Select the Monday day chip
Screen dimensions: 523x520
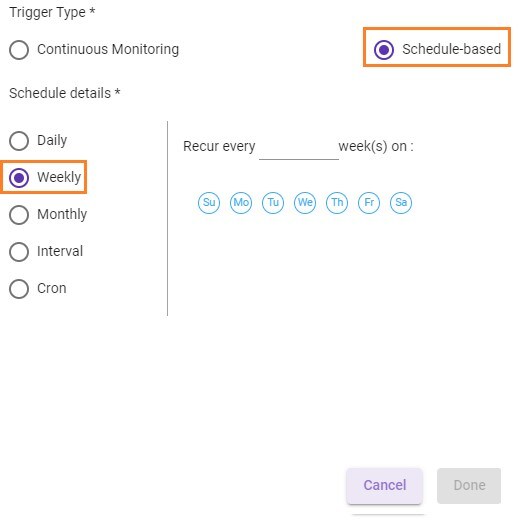(241, 202)
